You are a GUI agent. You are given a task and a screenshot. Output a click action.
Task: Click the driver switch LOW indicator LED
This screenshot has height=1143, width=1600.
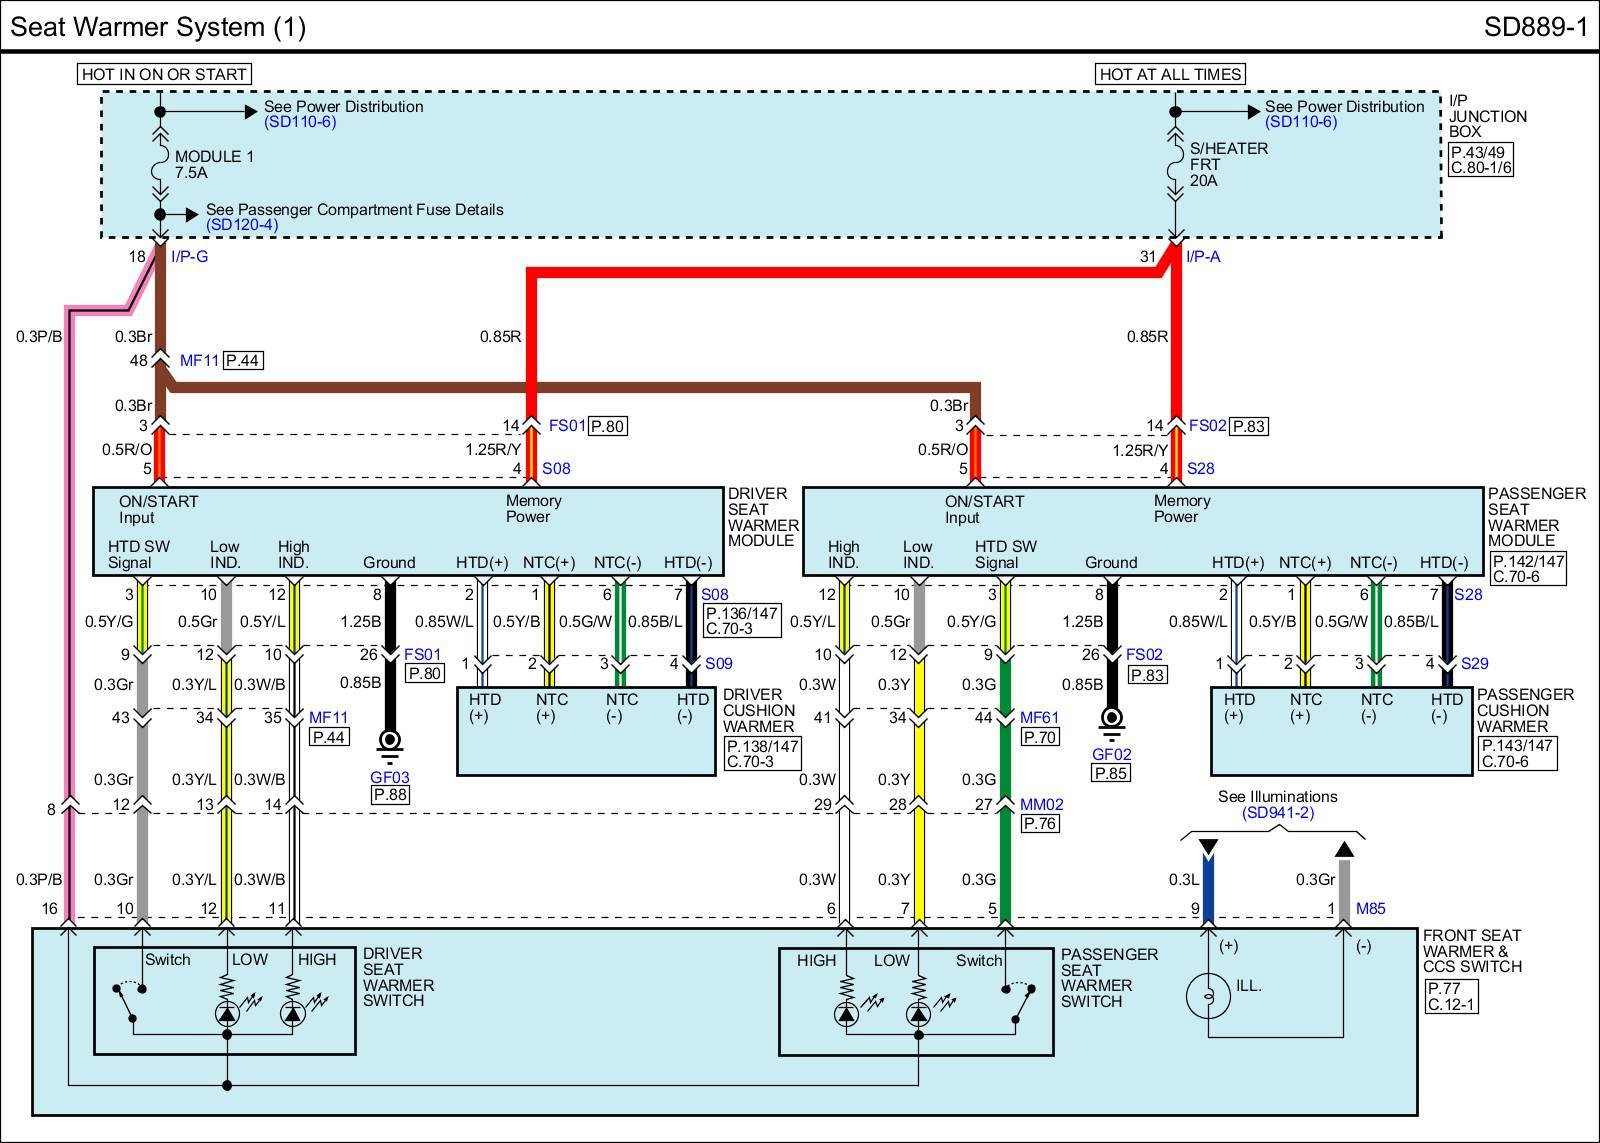[227, 1014]
